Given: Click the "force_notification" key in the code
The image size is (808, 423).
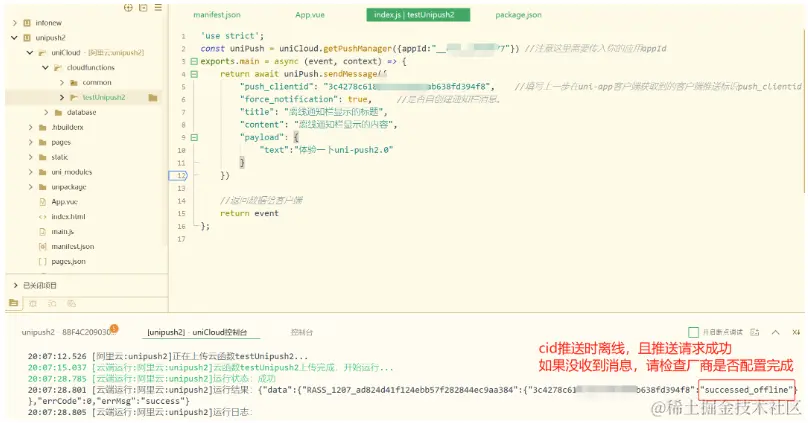Looking at the screenshot, I should (288, 99).
